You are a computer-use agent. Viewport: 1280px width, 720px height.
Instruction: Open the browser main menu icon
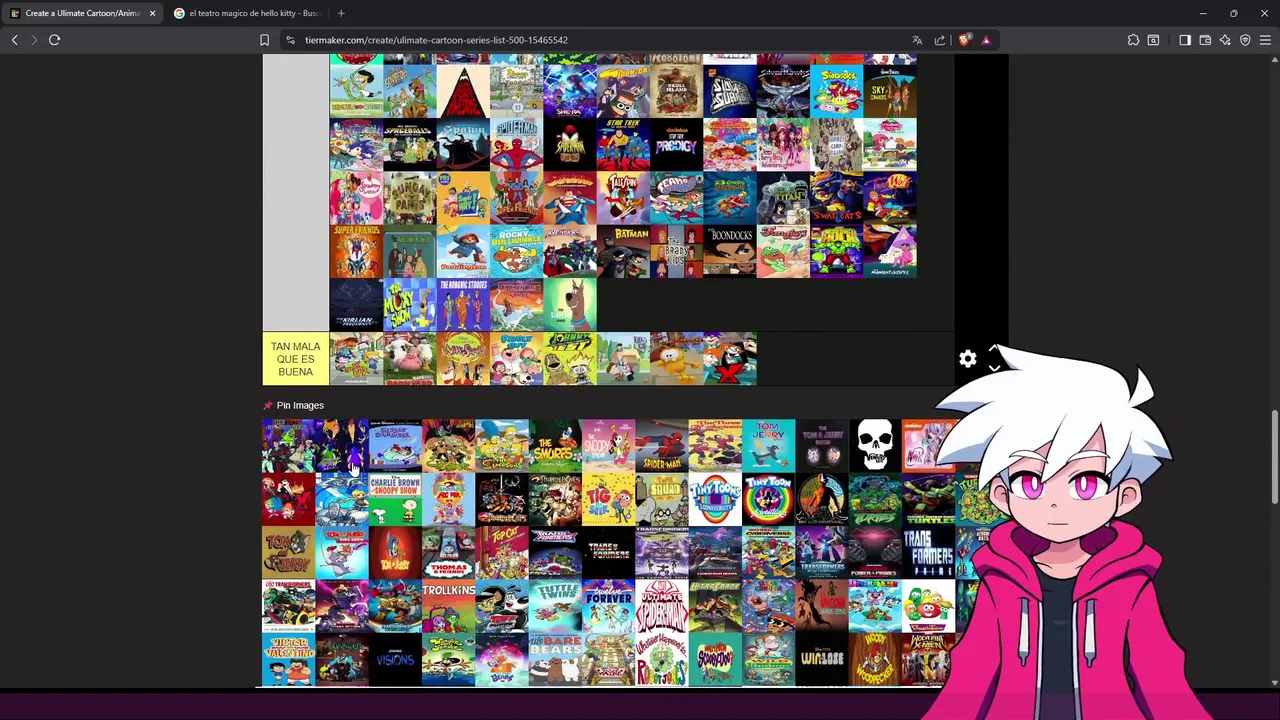tap(1265, 40)
